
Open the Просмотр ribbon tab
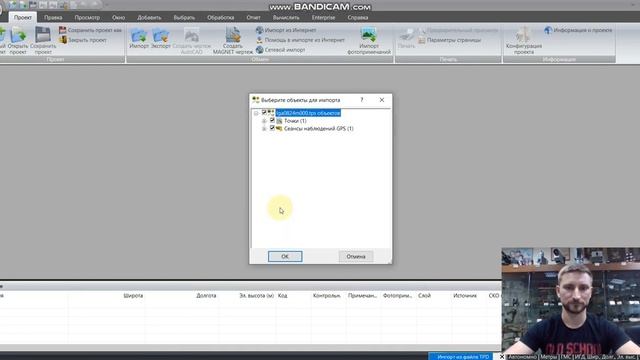point(87,18)
